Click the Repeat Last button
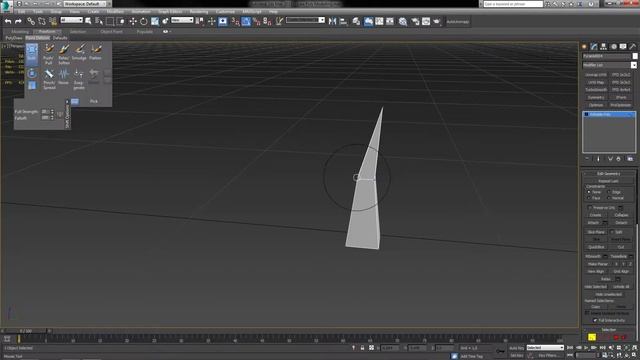 point(608,181)
